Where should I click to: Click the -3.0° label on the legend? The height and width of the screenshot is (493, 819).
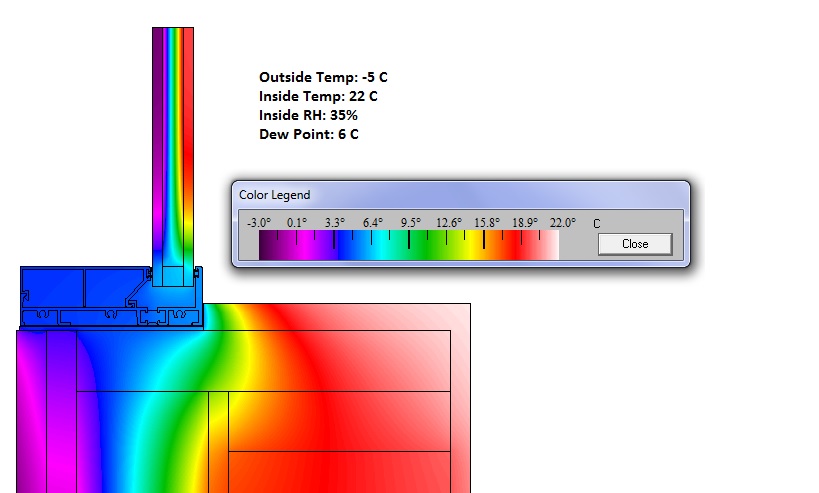point(259,223)
